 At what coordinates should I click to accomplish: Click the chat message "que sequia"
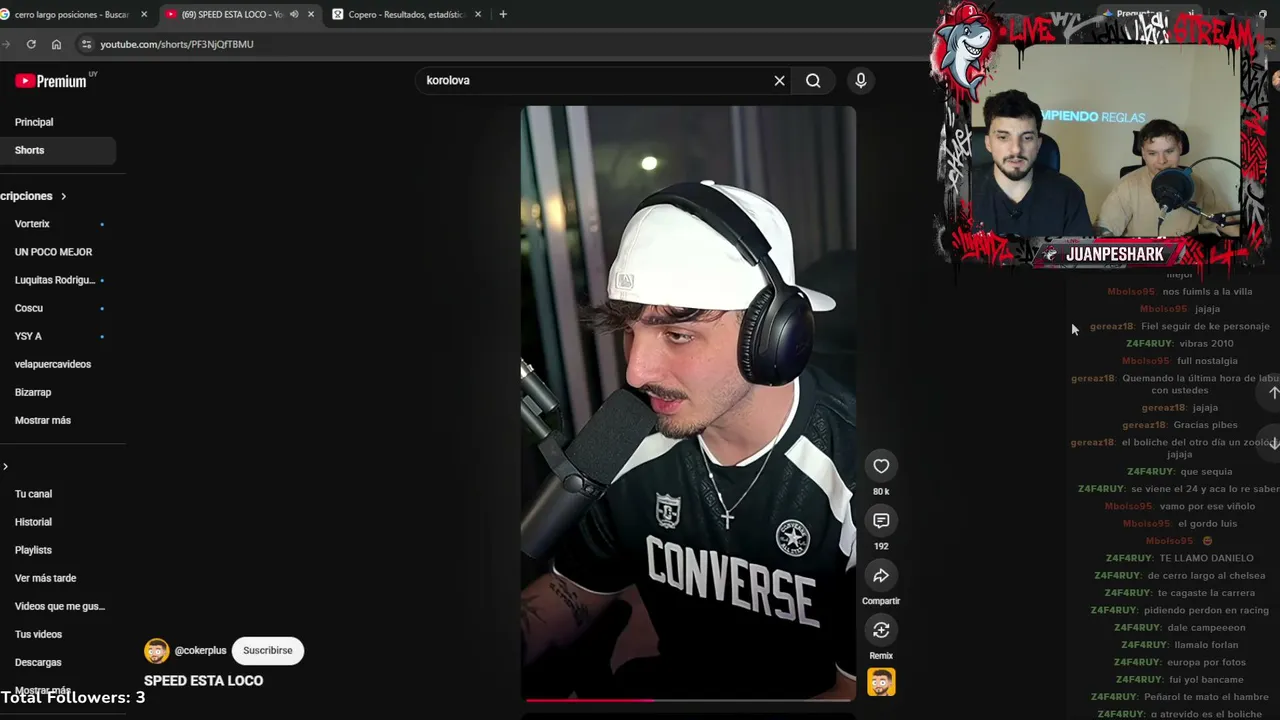tap(1206, 472)
